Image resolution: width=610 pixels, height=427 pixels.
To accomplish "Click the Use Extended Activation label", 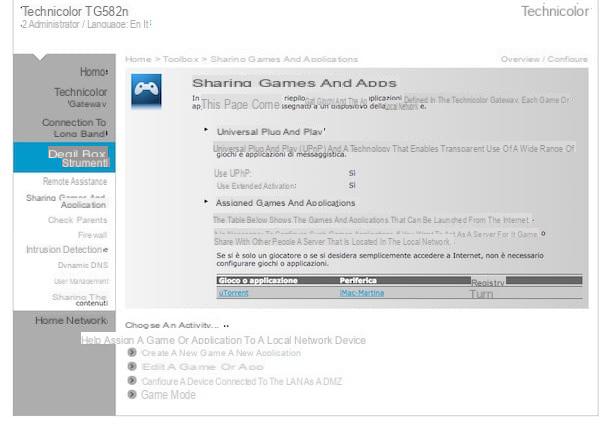I will click(x=256, y=186).
